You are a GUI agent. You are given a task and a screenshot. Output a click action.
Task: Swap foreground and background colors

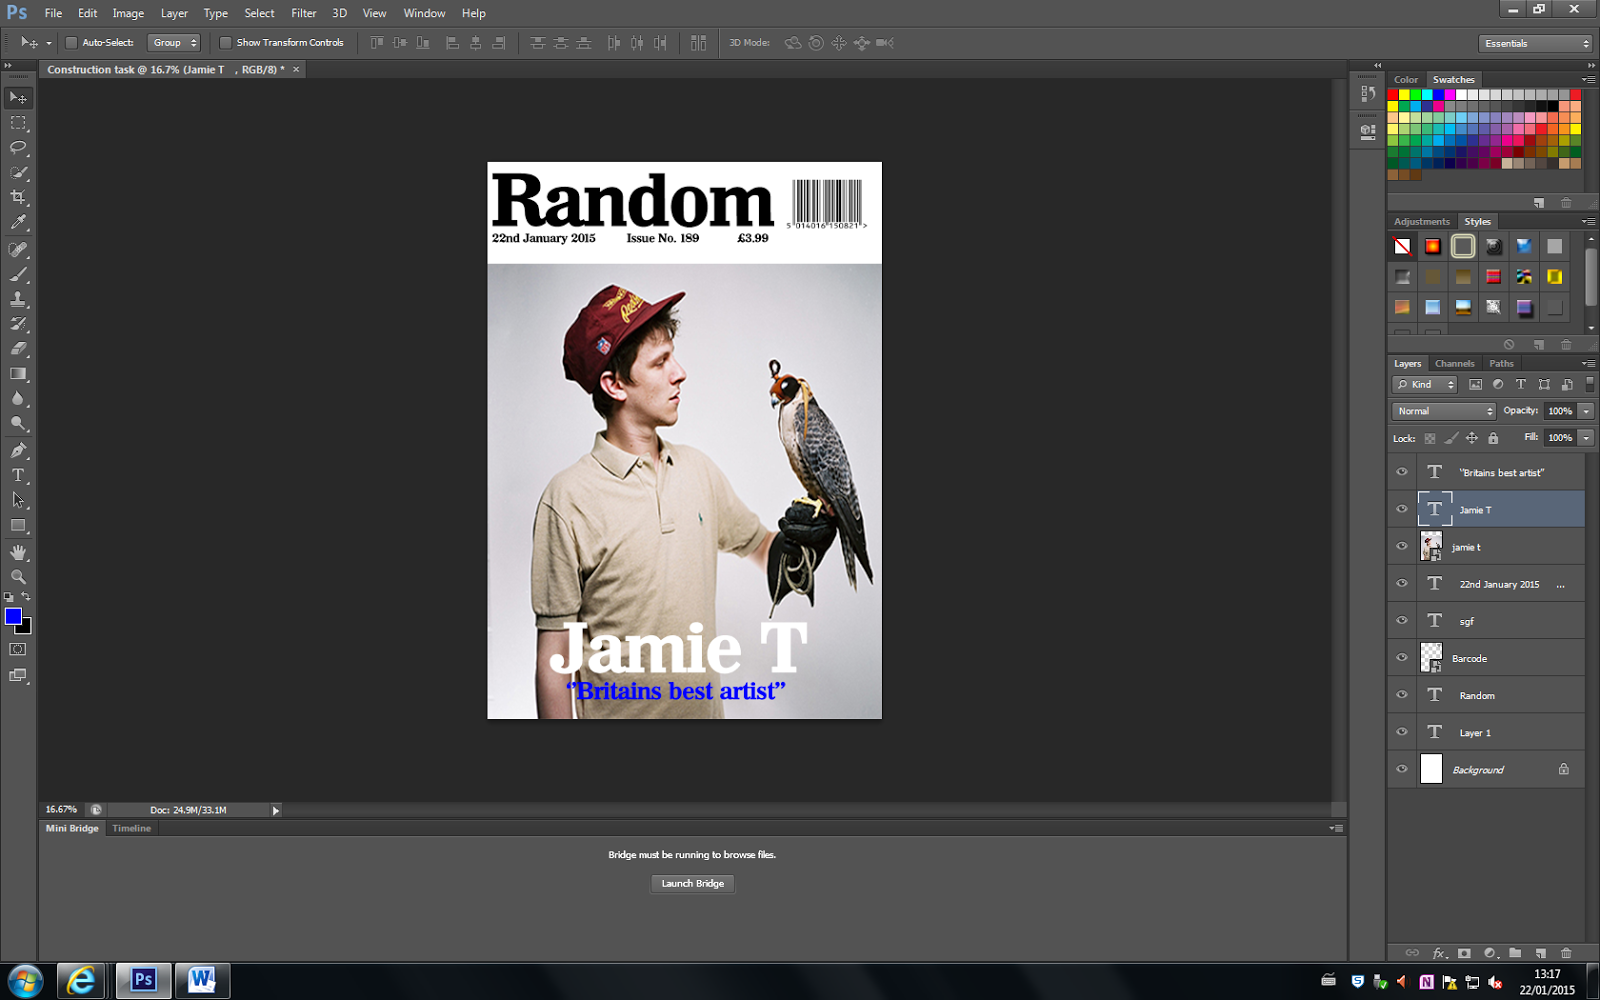[26, 597]
